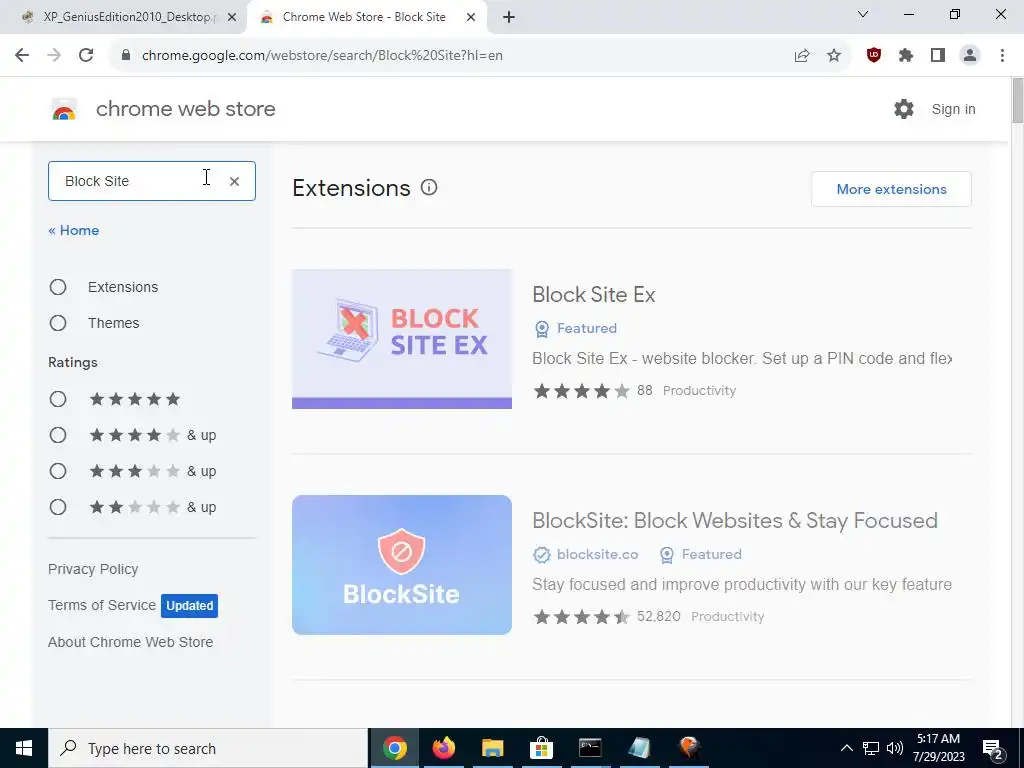Viewport: 1024px width, 768px height.
Task: Open Microsoft Store from the taskbar
Action: point(541,748)
